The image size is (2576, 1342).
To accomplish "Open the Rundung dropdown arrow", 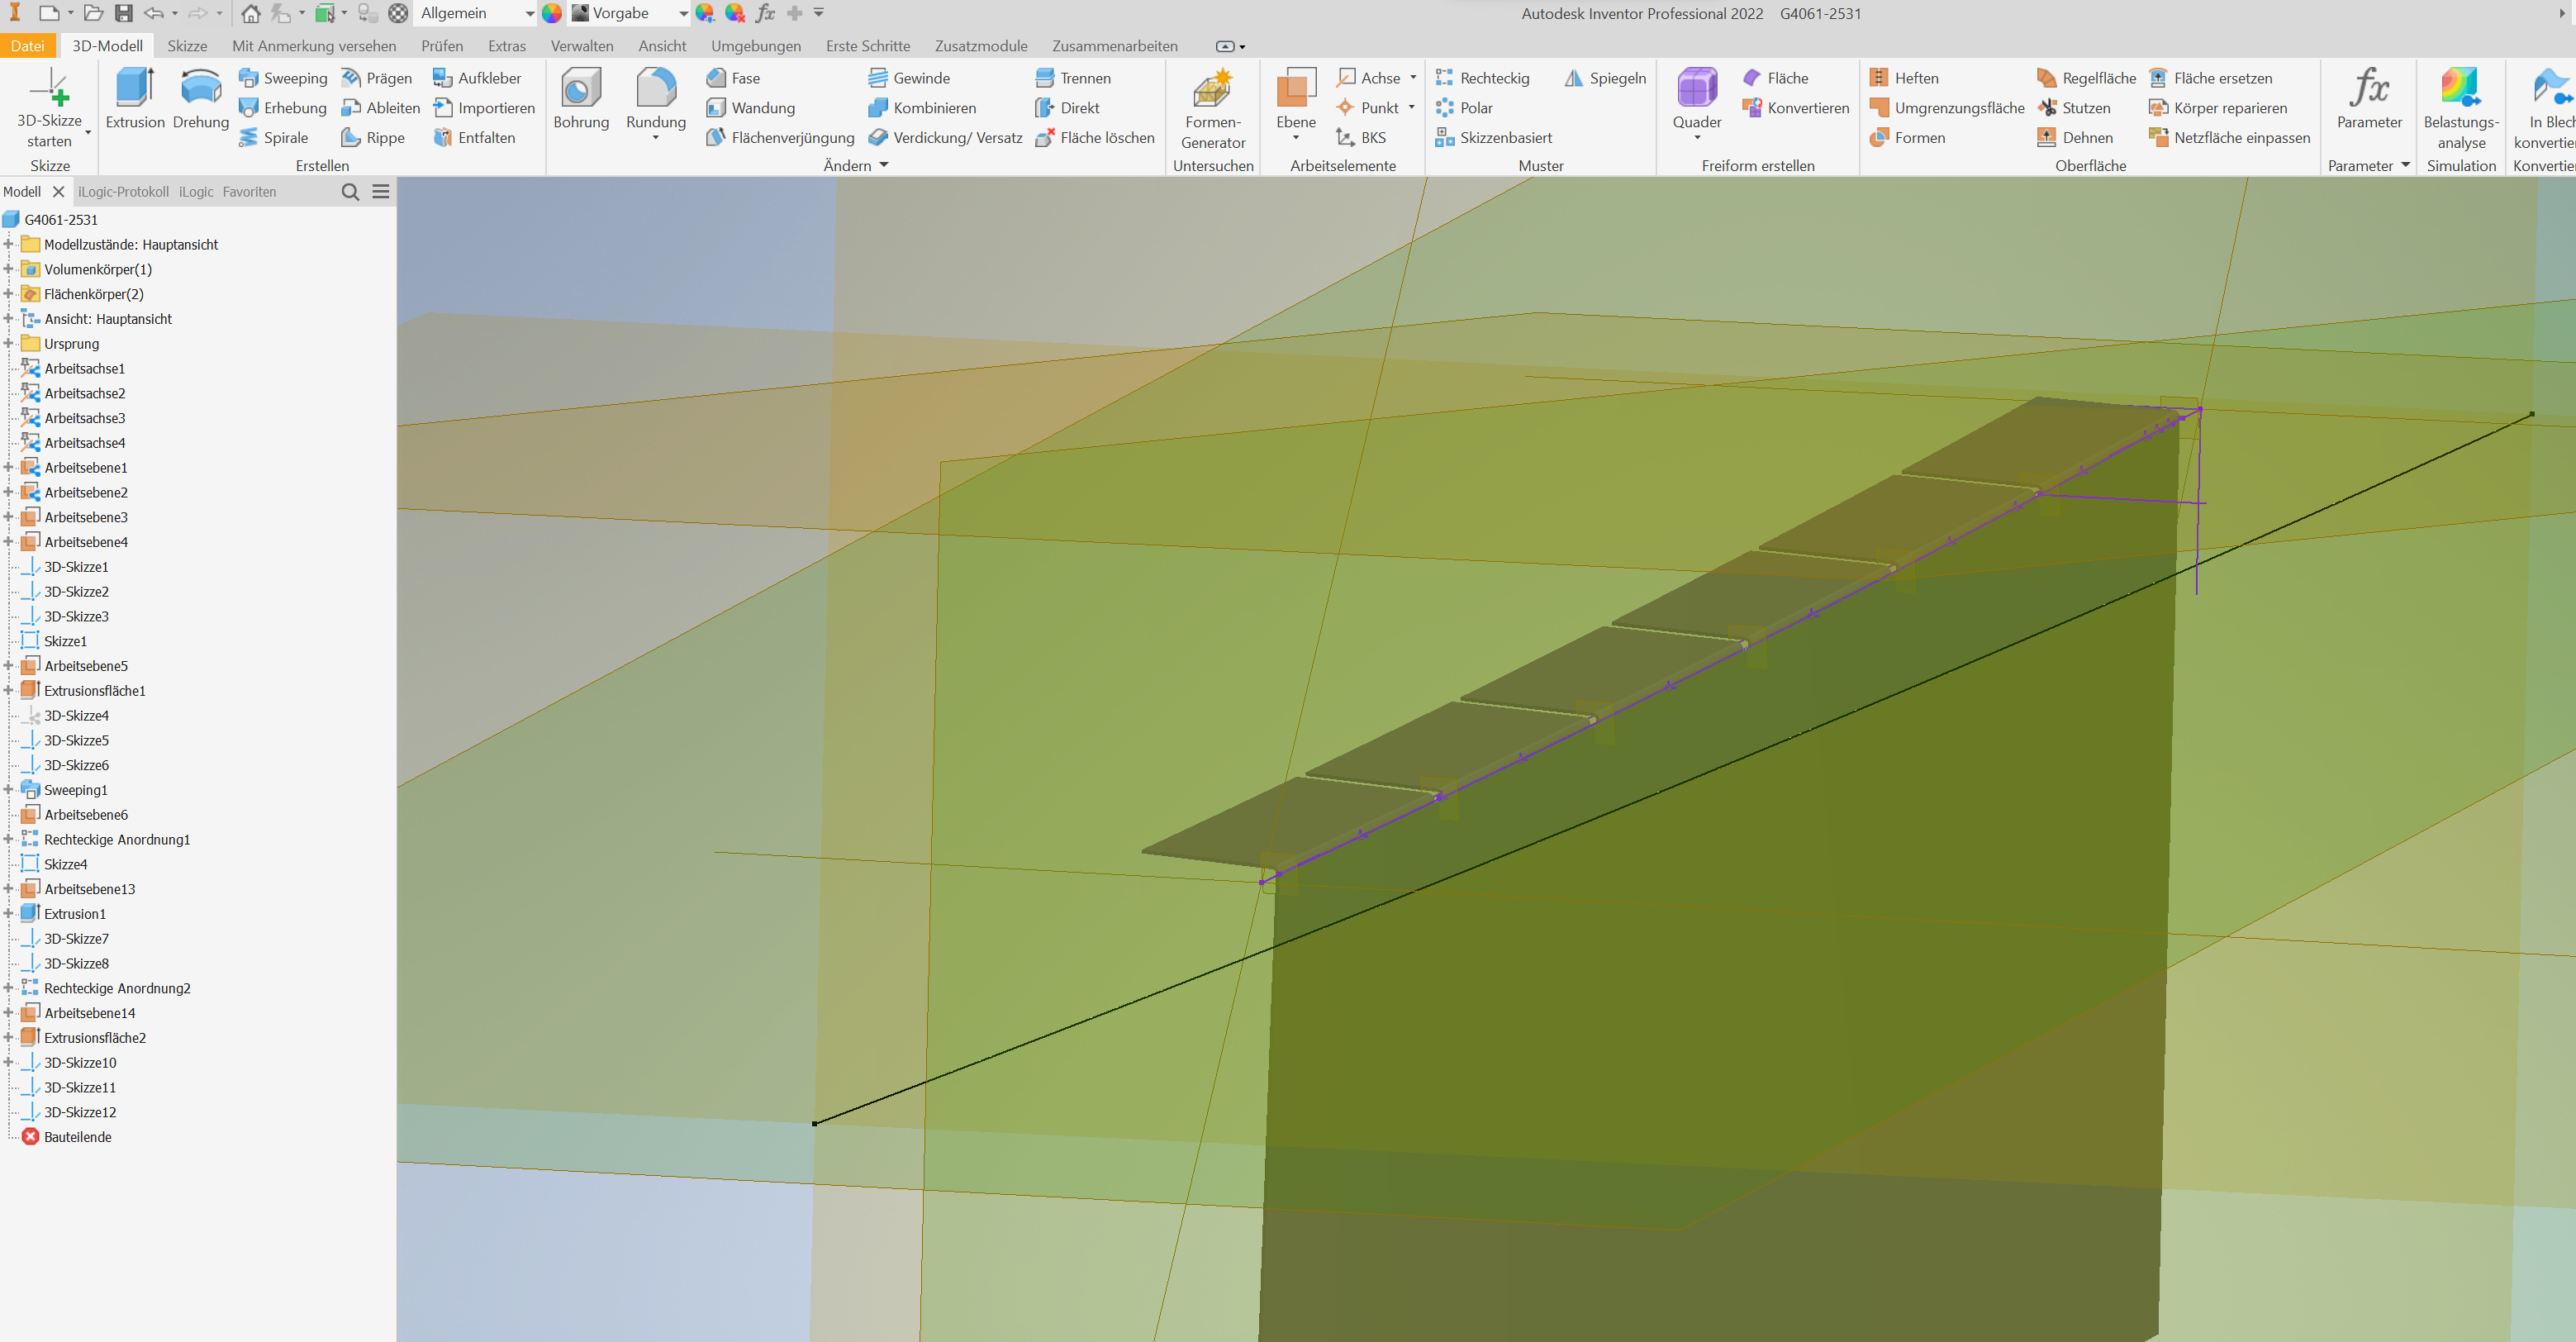I will coord(656,137).
